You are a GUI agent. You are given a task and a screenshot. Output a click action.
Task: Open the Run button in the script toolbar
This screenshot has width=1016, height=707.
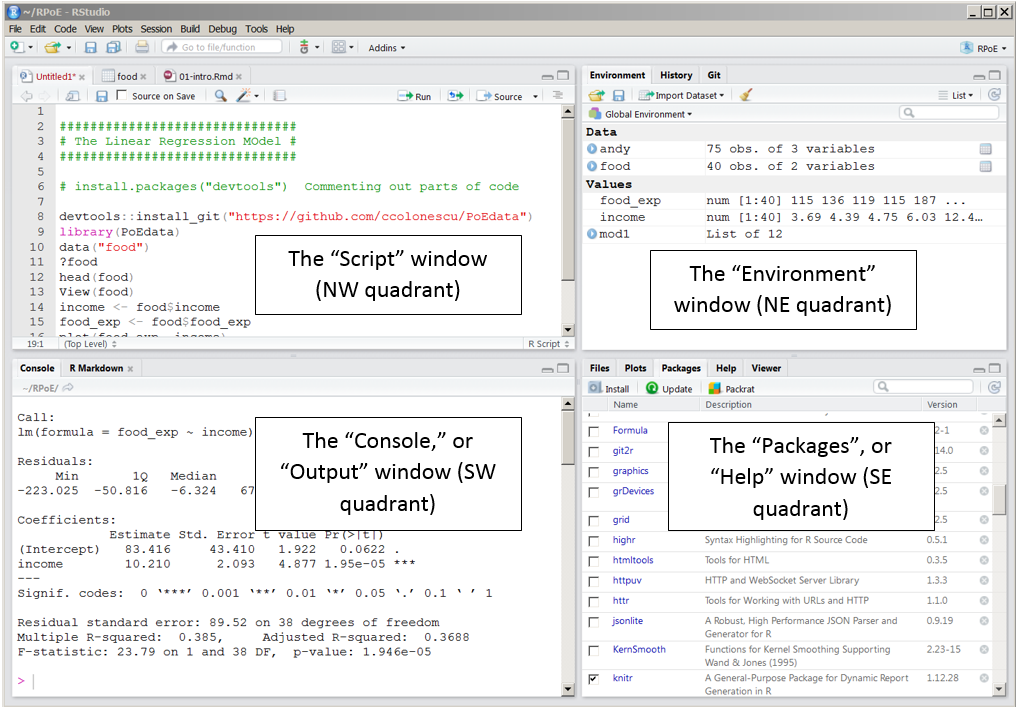click(x=414, y=95)
